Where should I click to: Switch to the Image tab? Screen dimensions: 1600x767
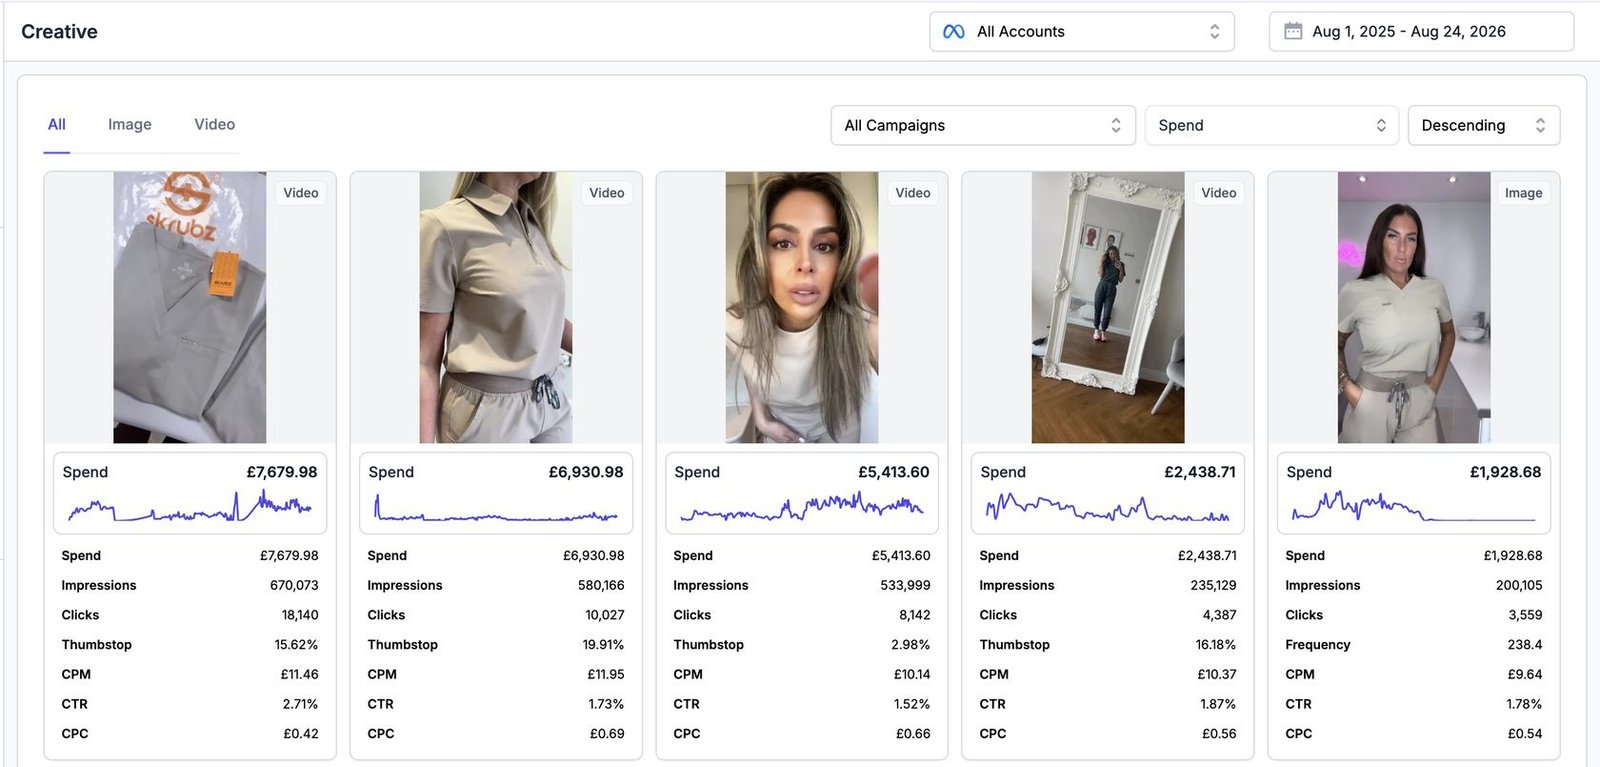pos(130,125)
